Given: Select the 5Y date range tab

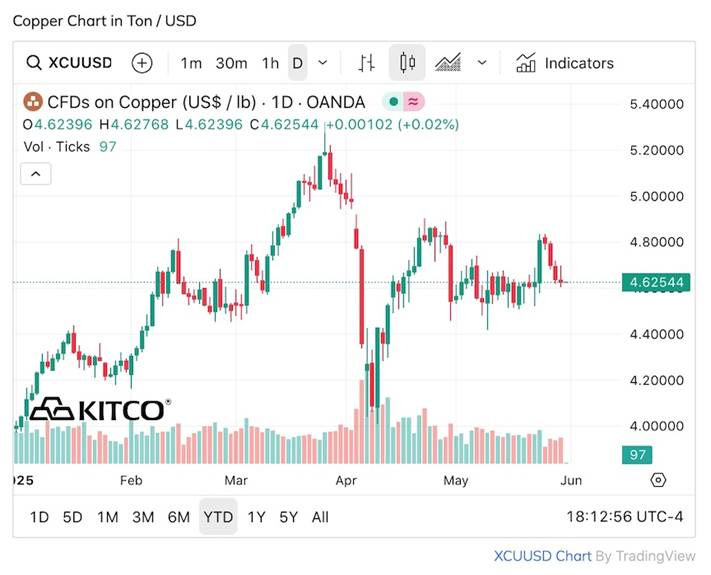Looking at the screenshot, I should 289,517.
